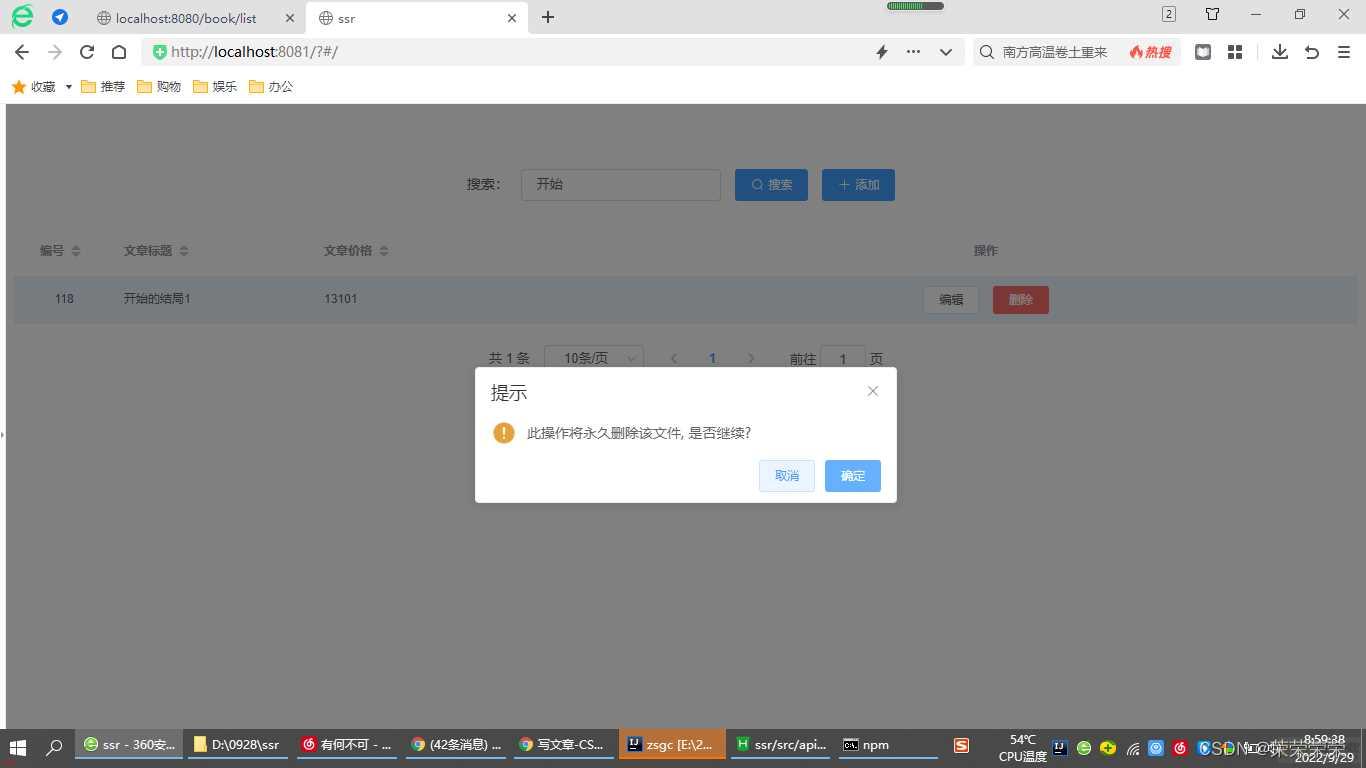Open the 办公 bookmarks folder
The height and width of the screenshot is (768, 1366).
coord(271,87)
